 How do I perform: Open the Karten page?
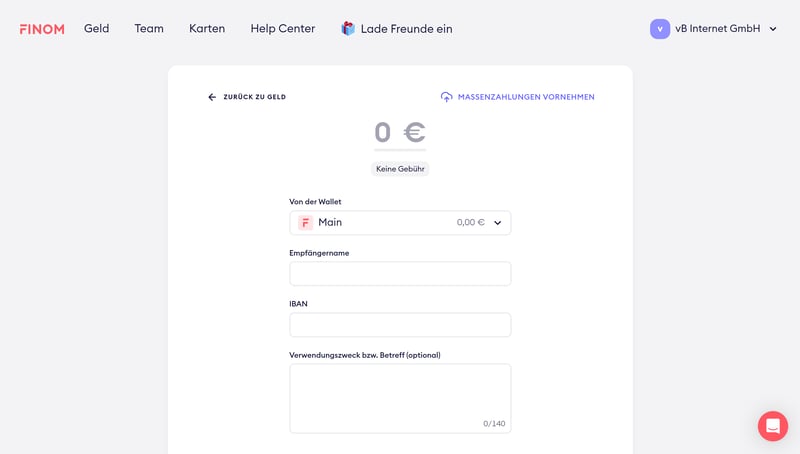click(207, 29)
